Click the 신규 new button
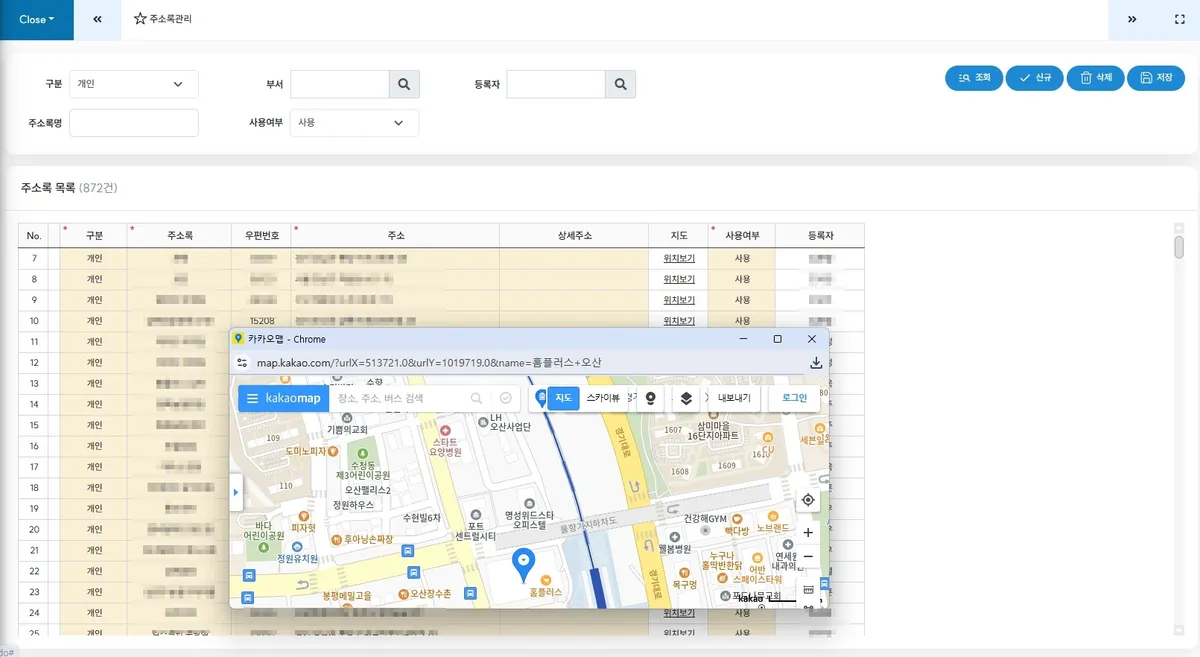Screen dimensions: 1200x657 tap(1035, 78)
